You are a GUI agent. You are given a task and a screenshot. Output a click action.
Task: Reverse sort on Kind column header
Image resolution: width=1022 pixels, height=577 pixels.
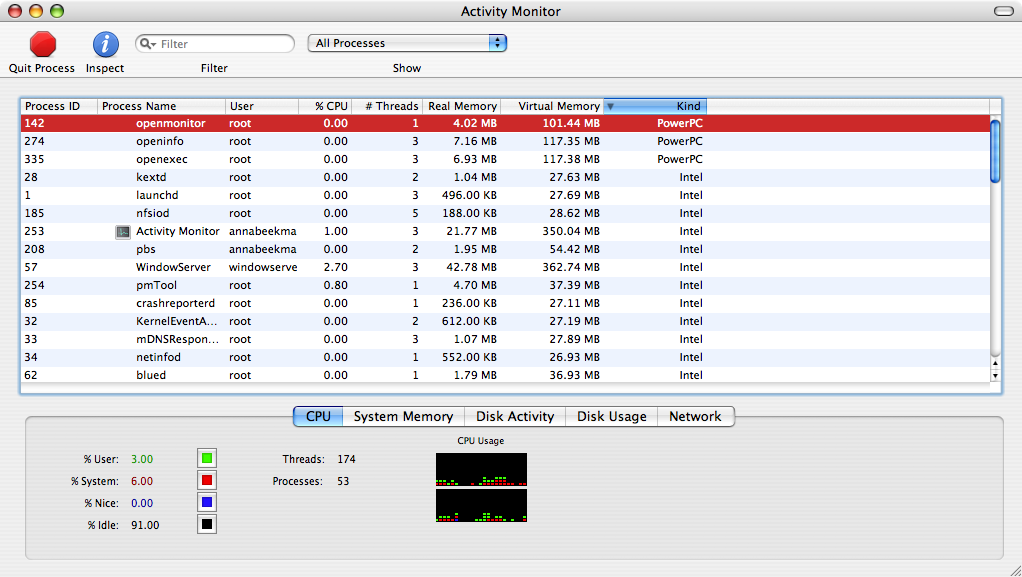655,106
